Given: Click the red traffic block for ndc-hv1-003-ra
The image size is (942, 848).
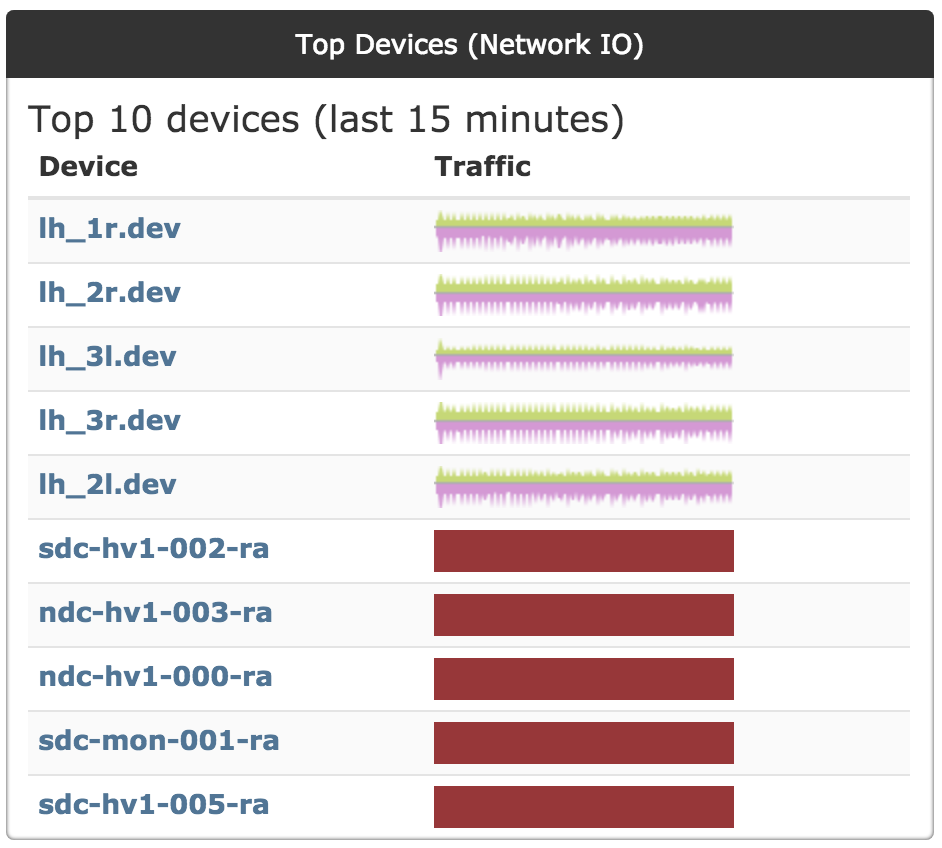Looking at the screenshot, I should click(584, 615).
